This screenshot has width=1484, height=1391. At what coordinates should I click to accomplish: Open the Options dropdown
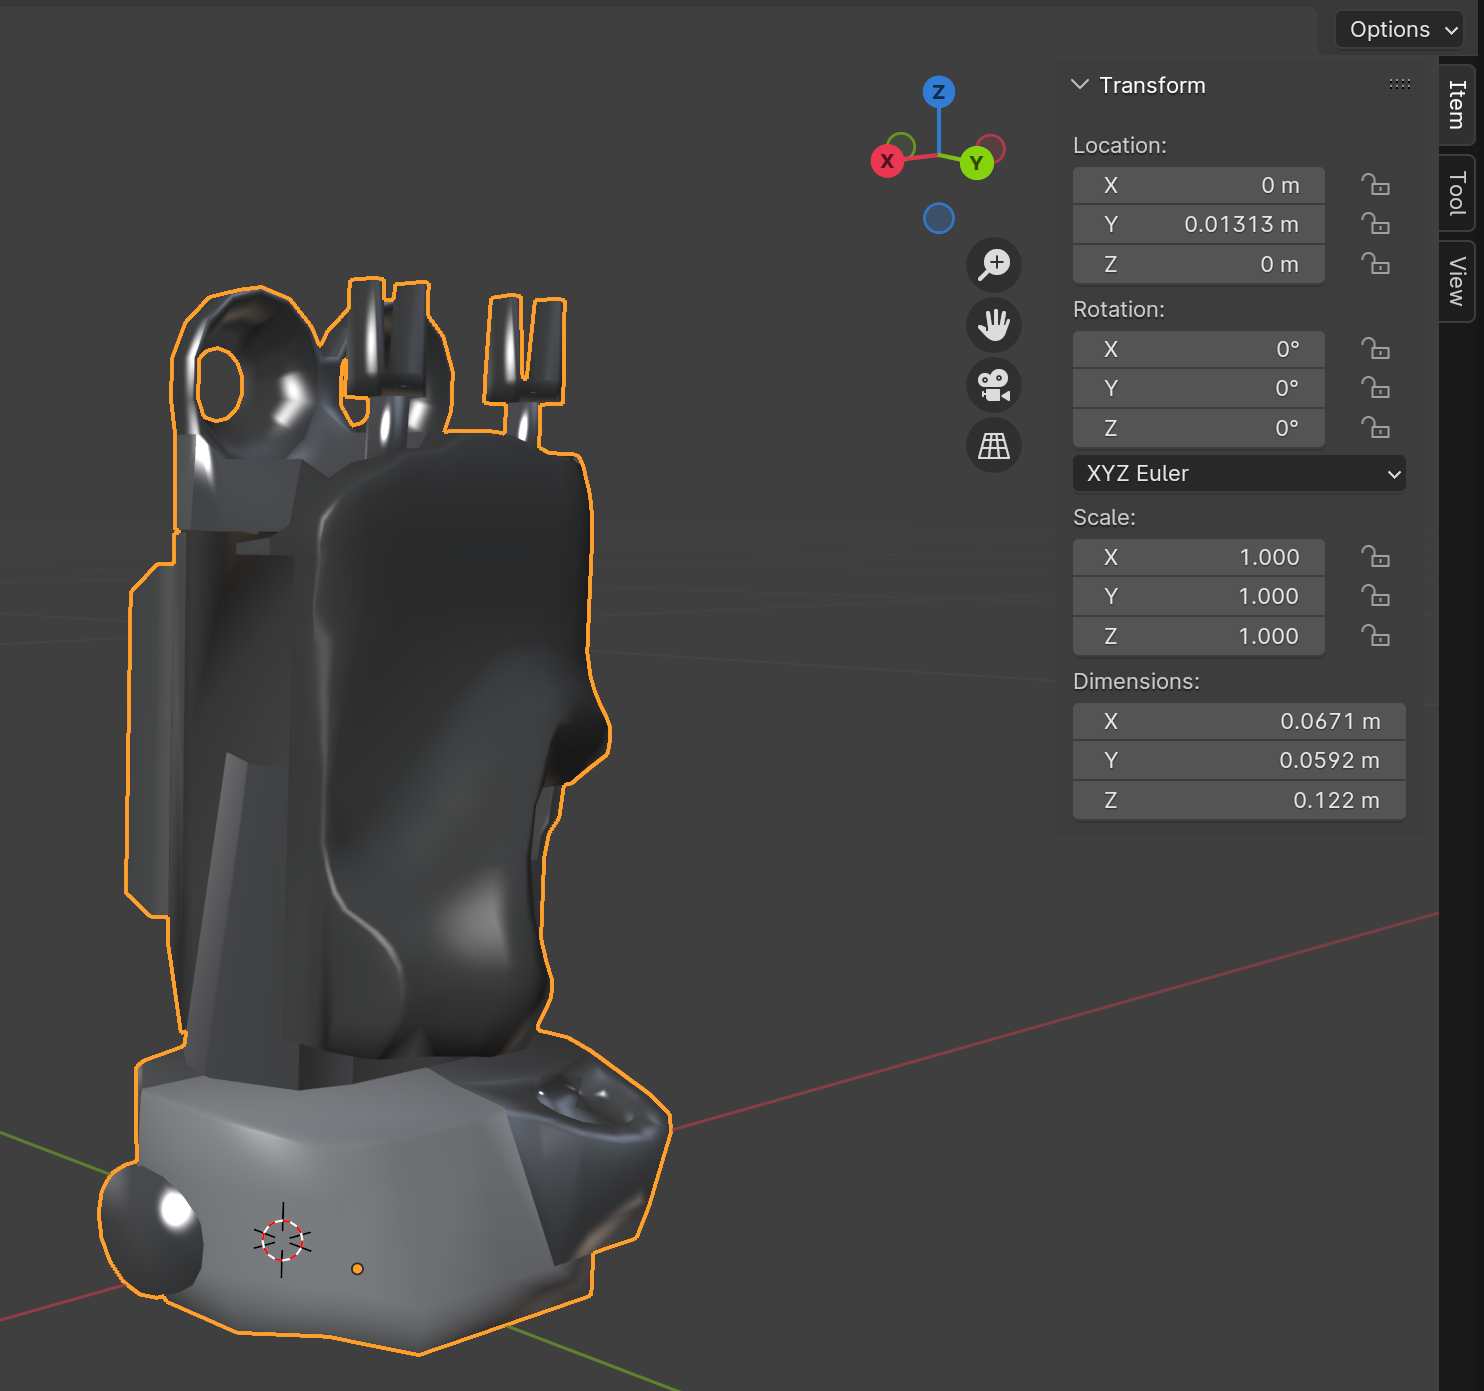click(x=1402, y=30)
